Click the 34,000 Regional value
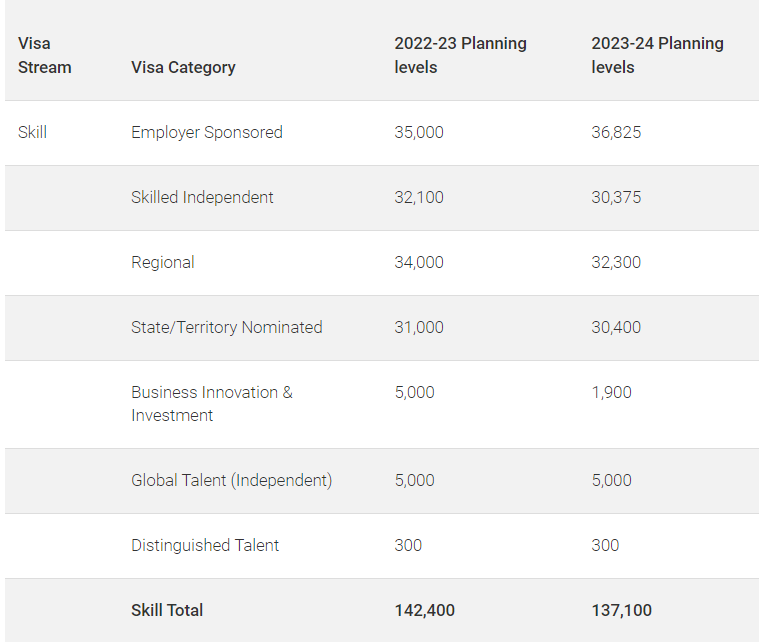 (419, 262)
